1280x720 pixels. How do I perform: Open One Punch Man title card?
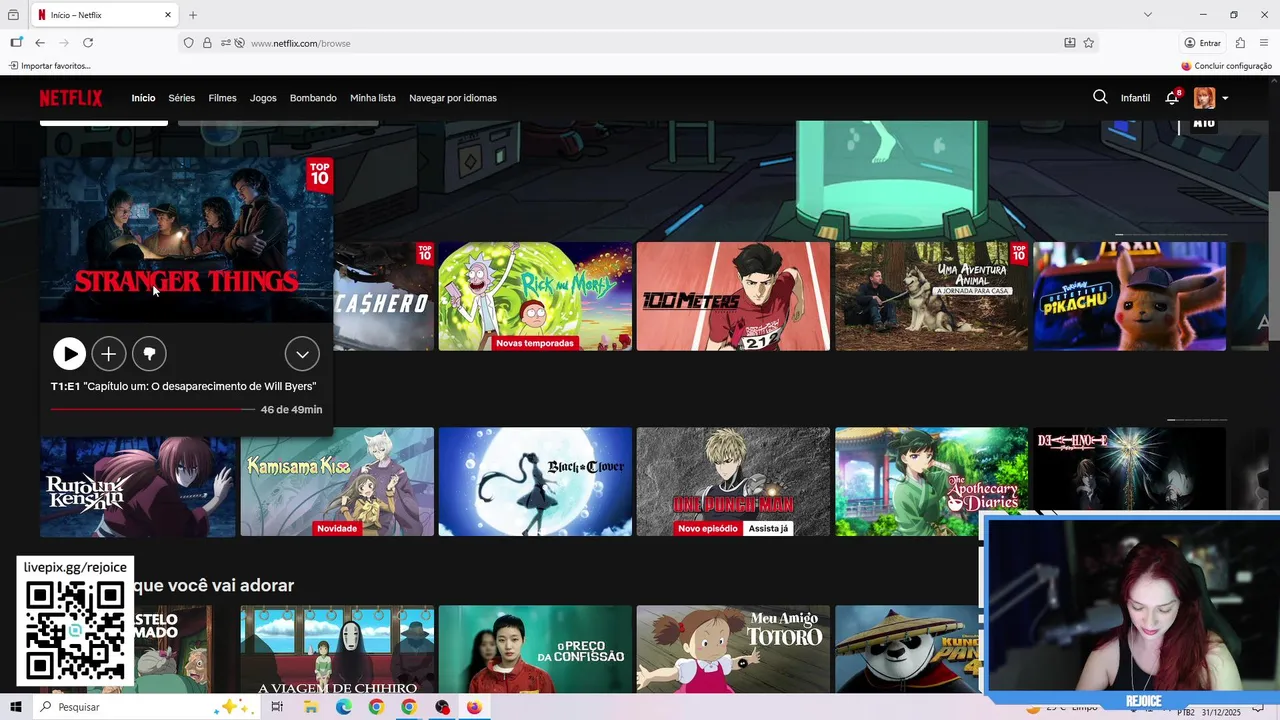pos(733,482)
